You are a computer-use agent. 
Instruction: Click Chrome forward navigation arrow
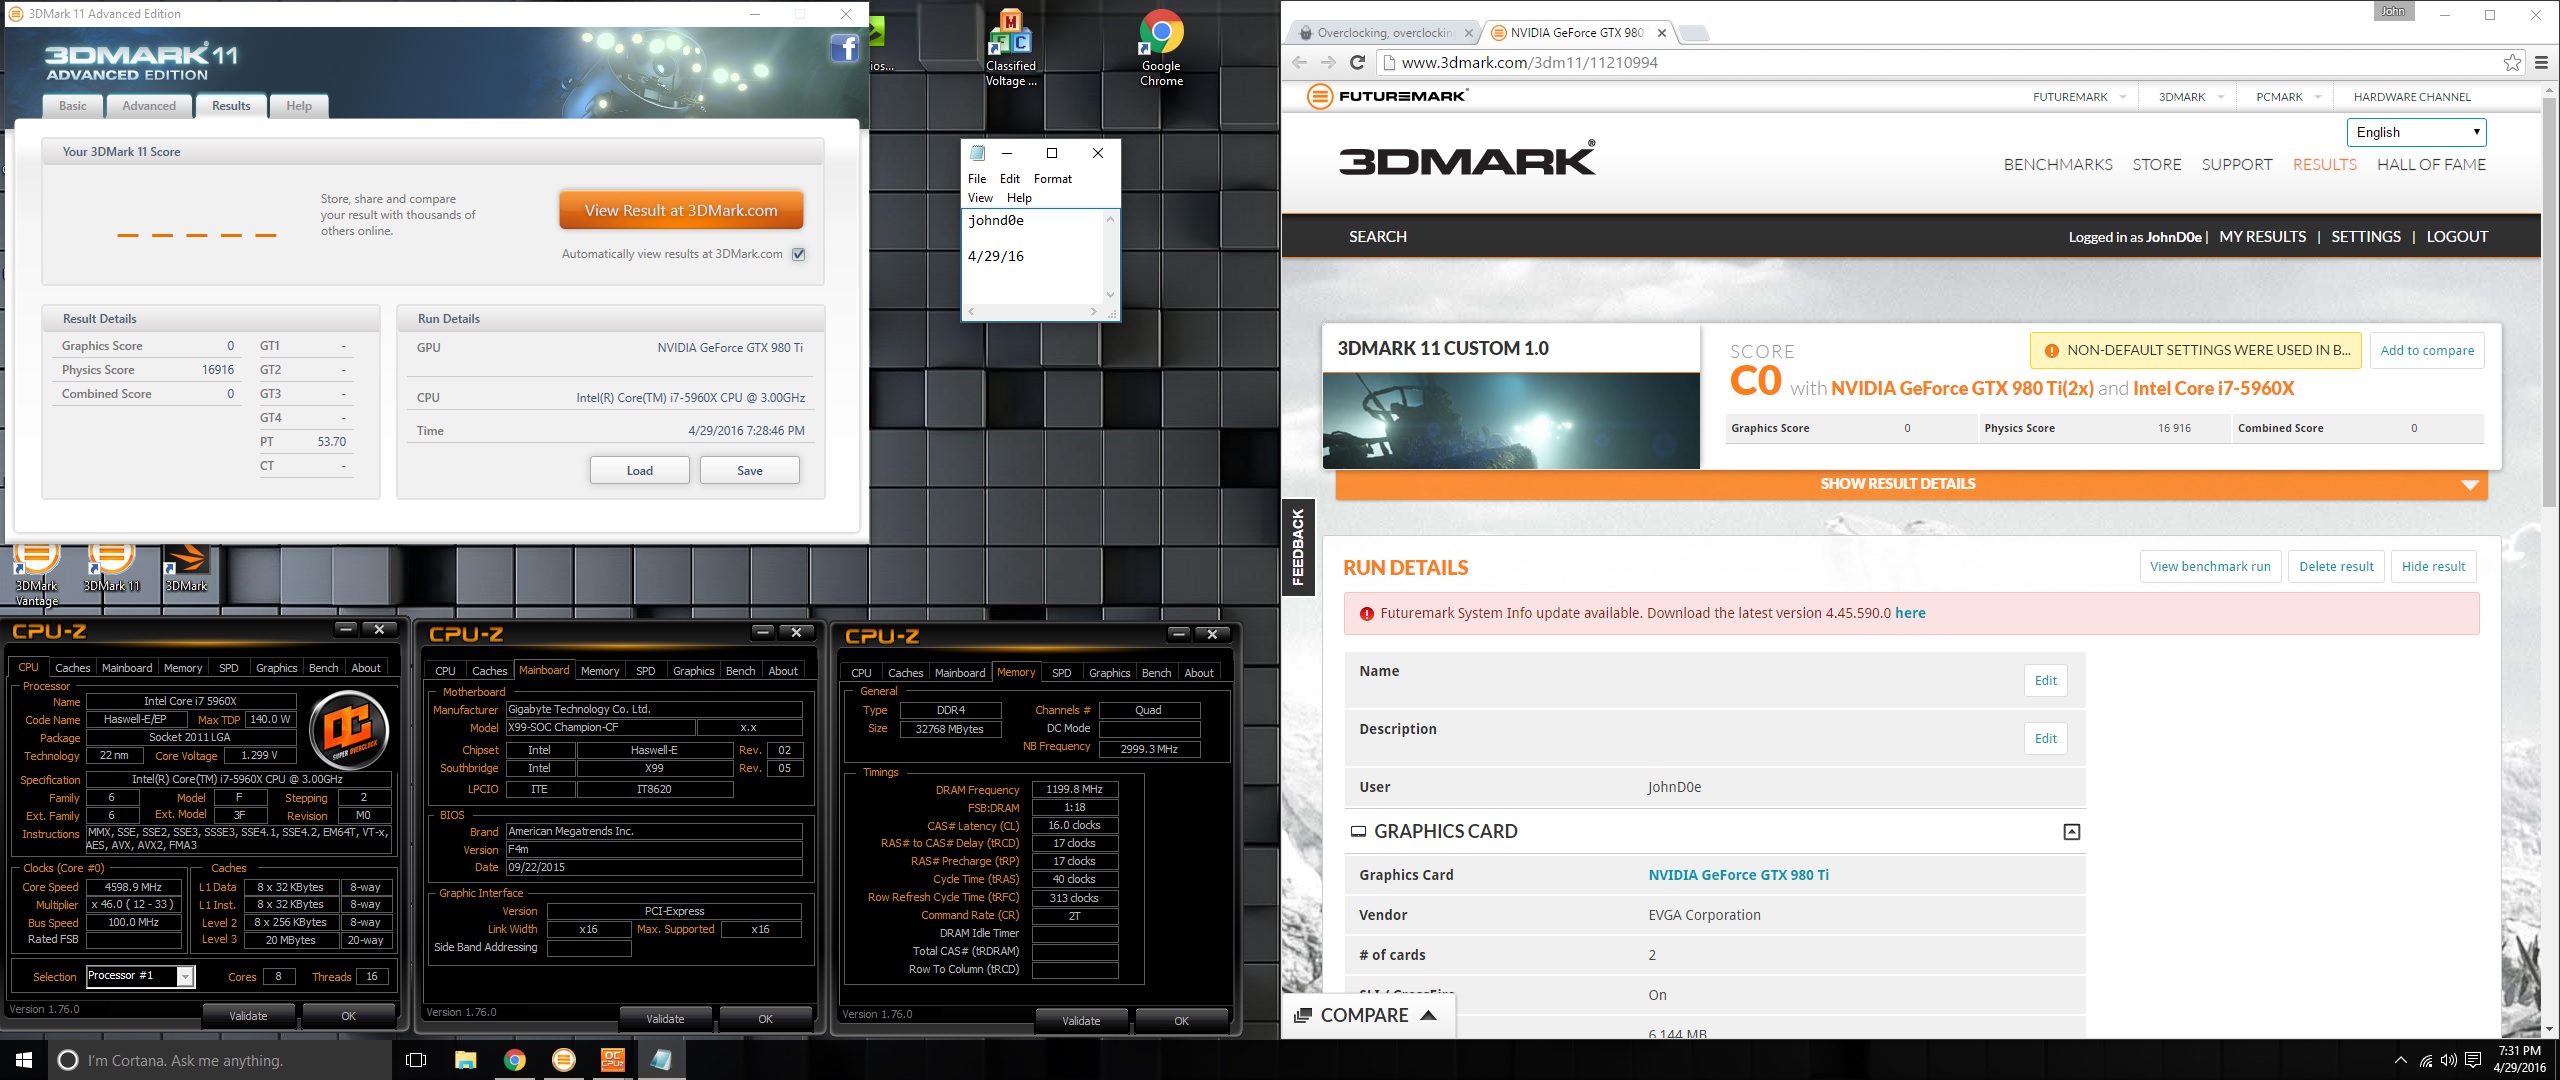click(1328, 62)
